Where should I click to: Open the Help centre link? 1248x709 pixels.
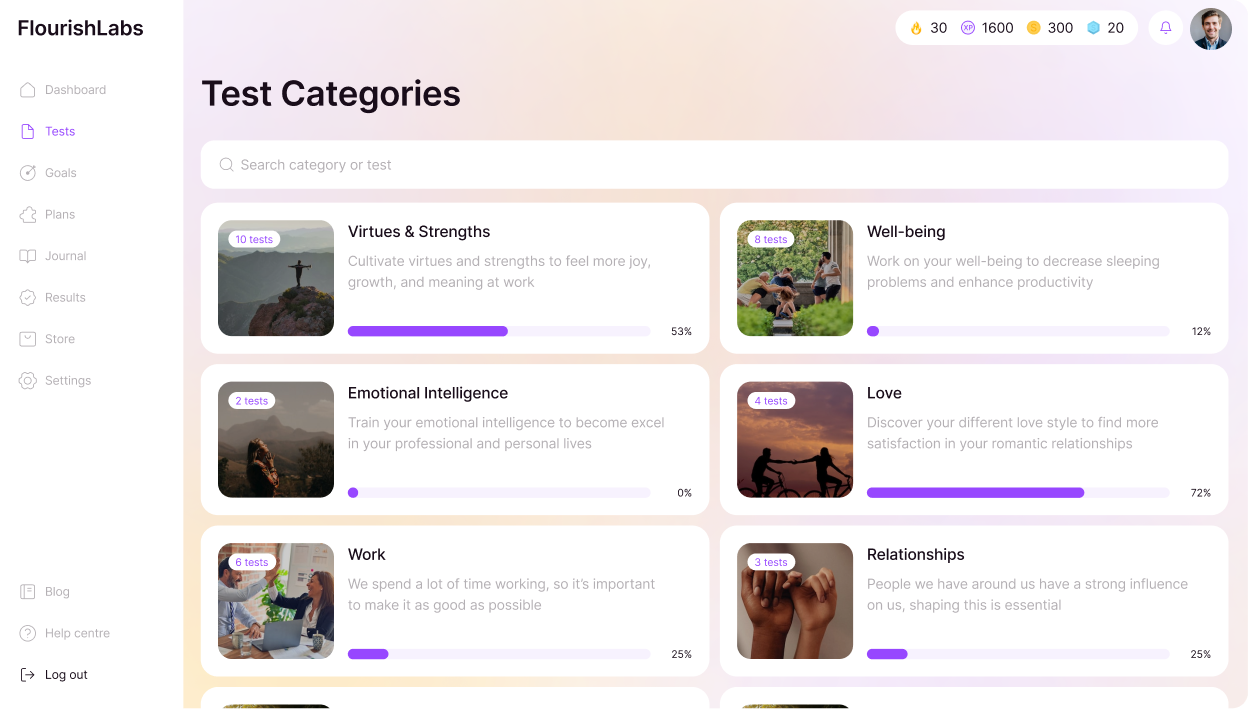point(77,633)
